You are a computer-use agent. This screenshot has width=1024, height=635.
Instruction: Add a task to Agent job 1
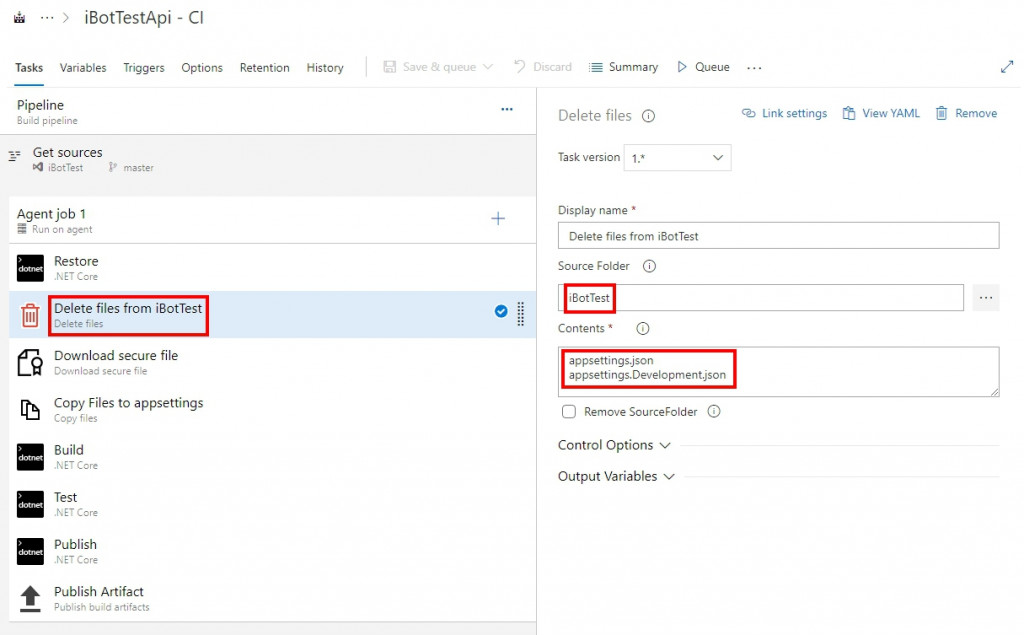[498, 218]
